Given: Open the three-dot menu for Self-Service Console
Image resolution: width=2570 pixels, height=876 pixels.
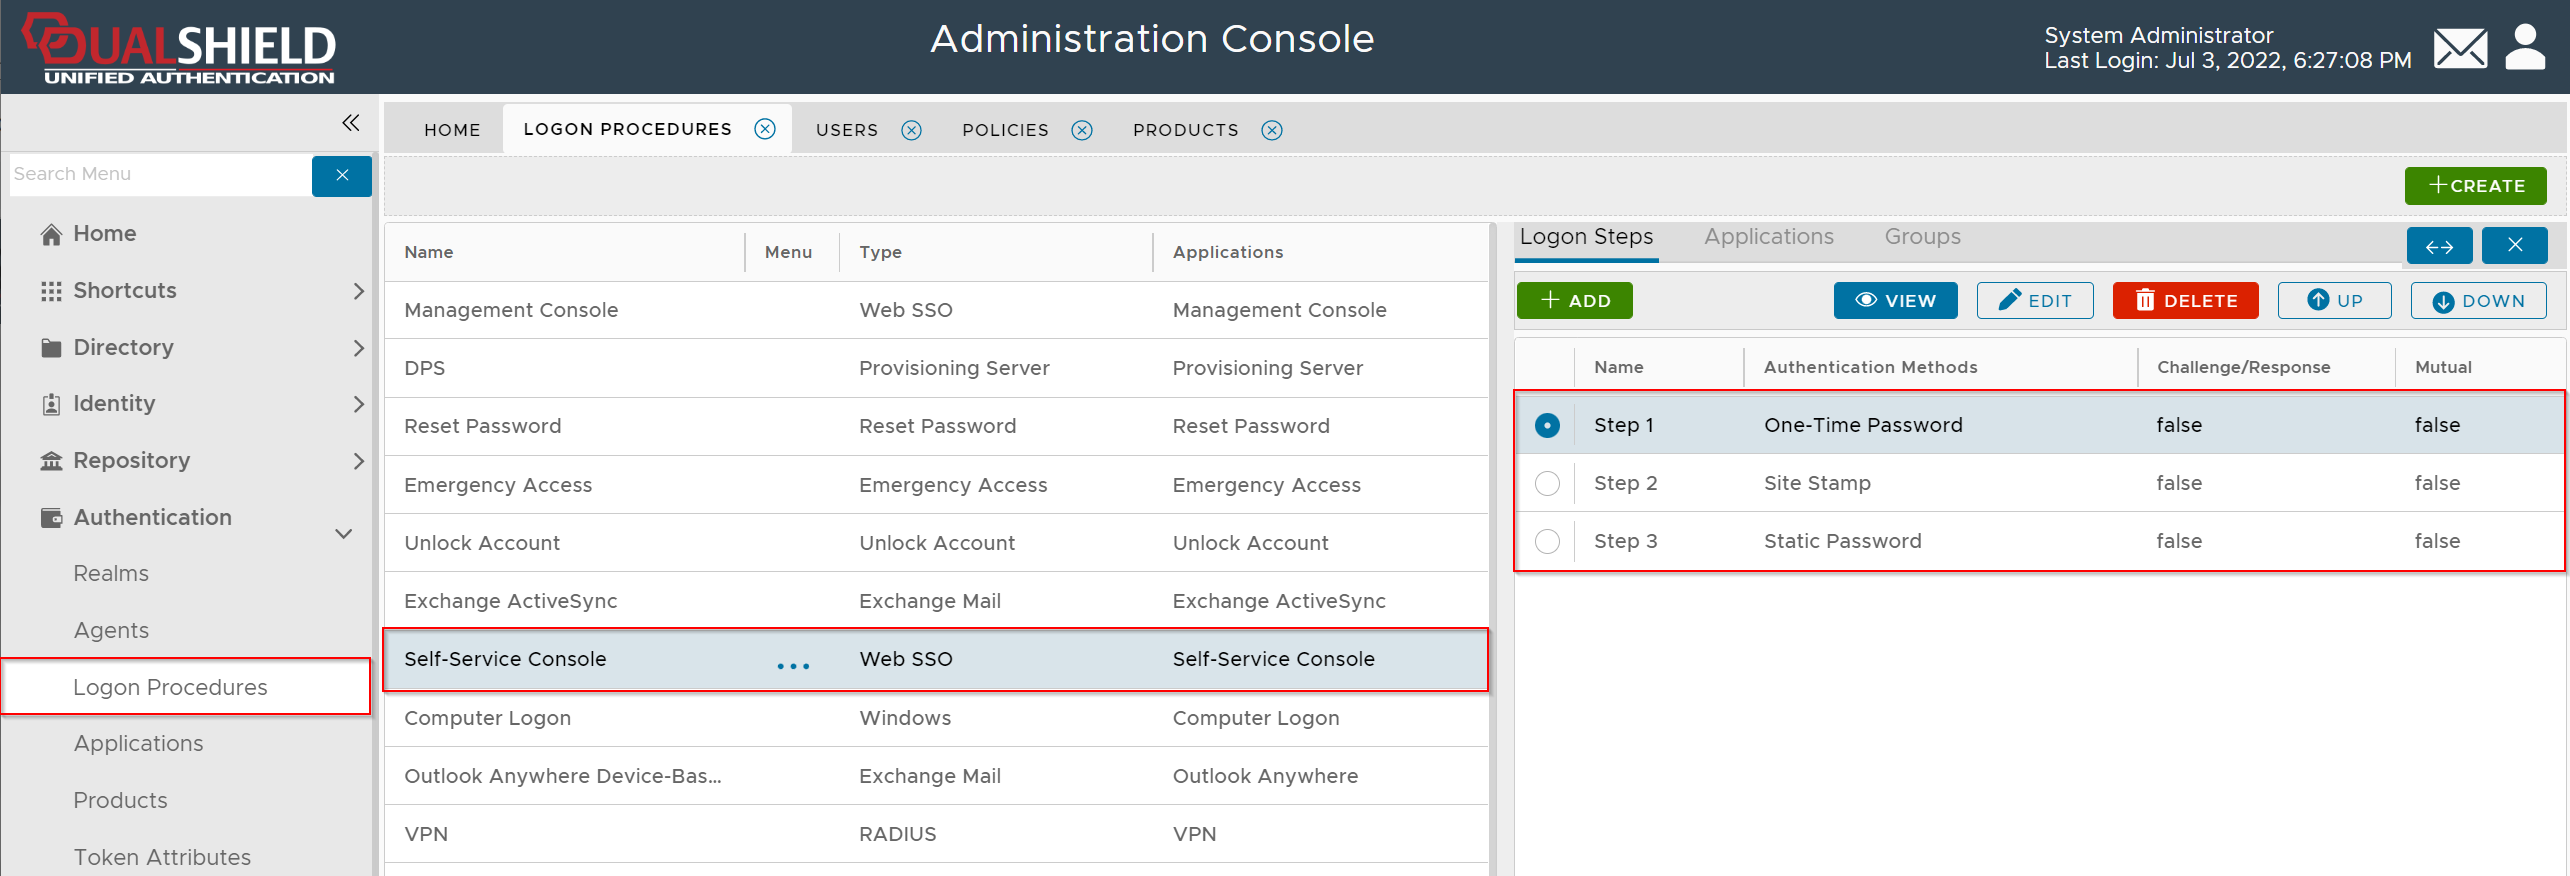Looking at the screenshot, I should point(793,665).
